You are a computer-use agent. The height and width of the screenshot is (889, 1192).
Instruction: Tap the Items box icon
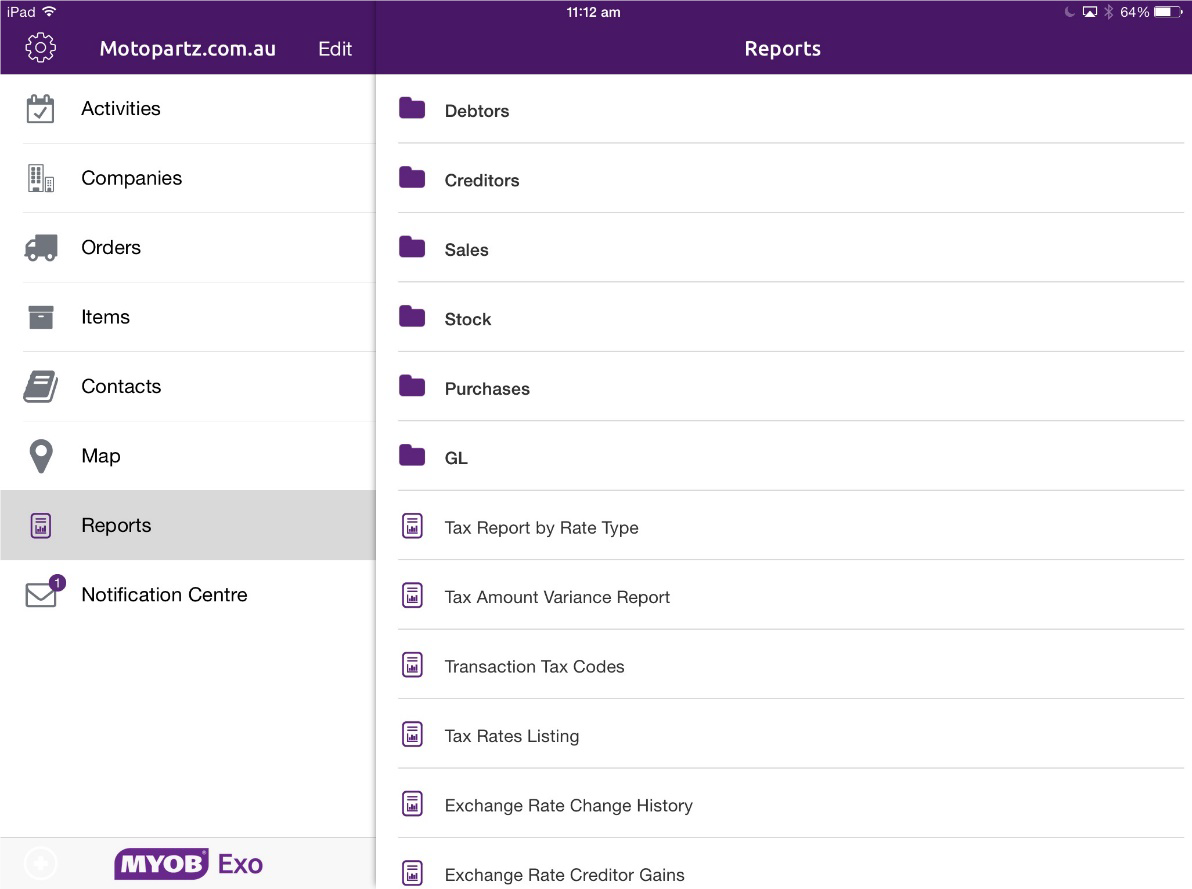[x=40, y=317]
